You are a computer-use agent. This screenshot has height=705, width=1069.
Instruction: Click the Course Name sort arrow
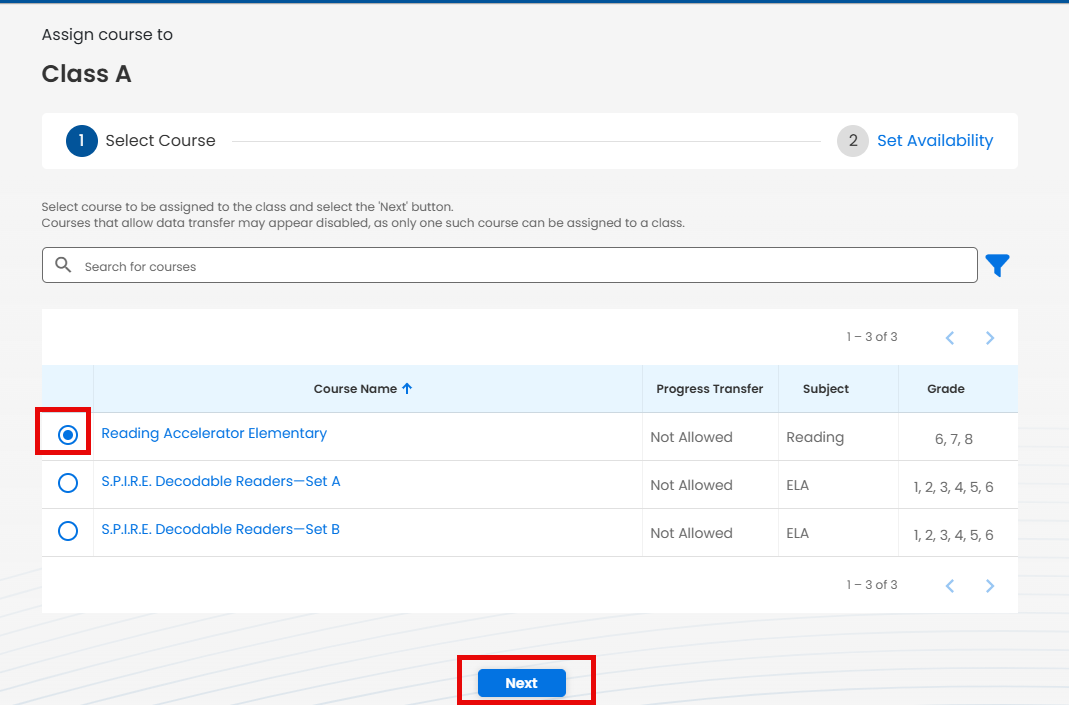(x=407, y=389)
